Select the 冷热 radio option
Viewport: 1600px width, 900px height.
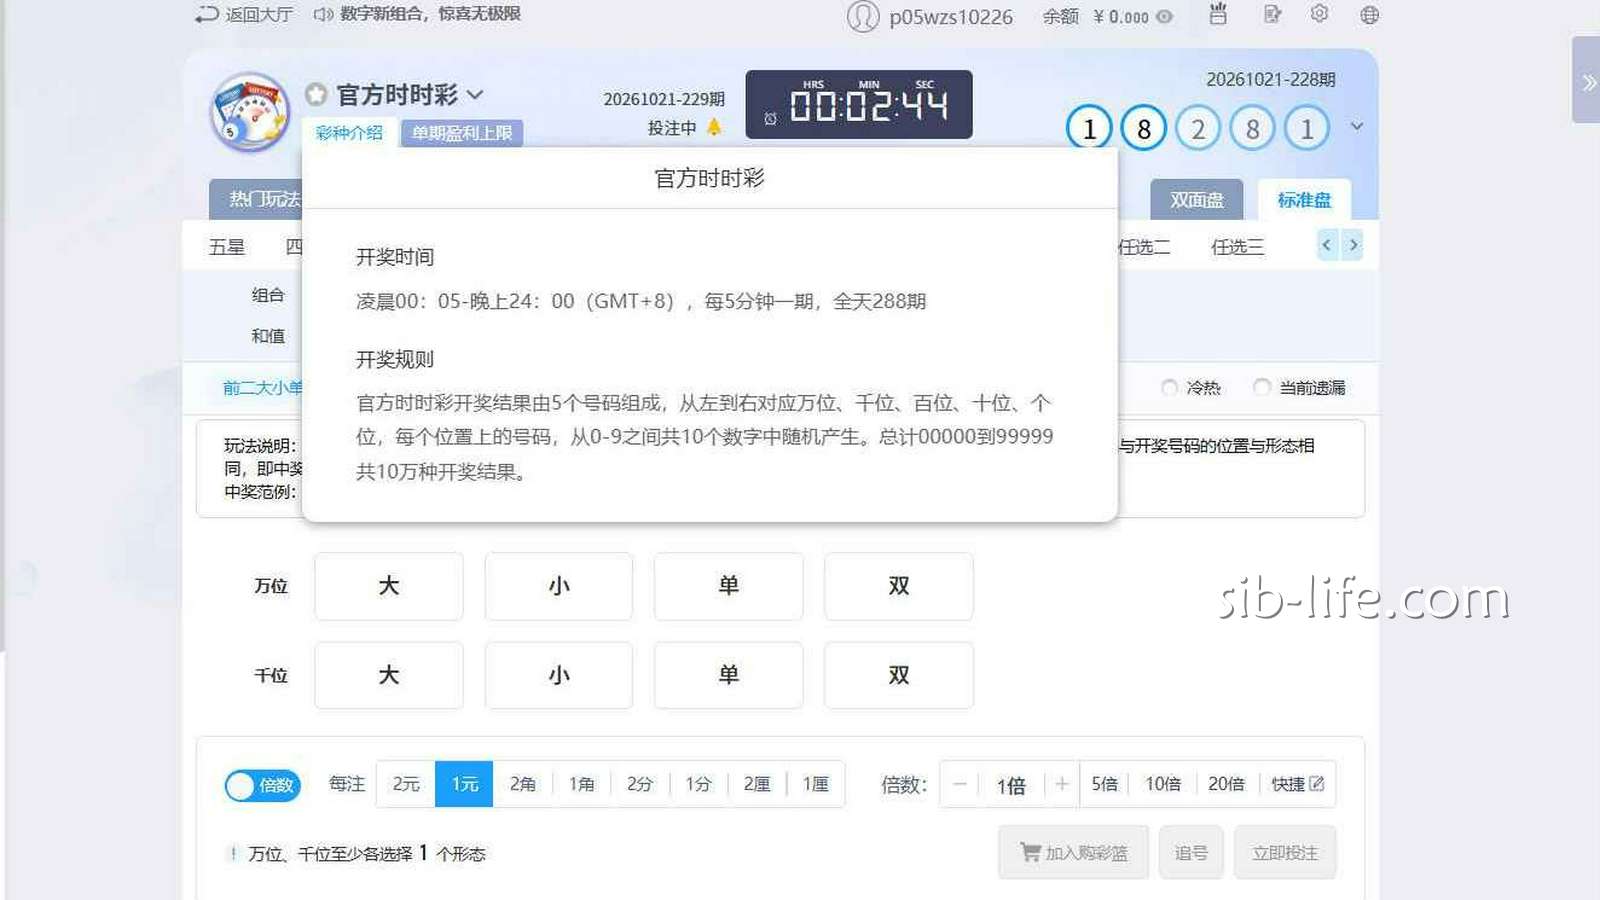pyautogui.click(x=1169, y=387)
